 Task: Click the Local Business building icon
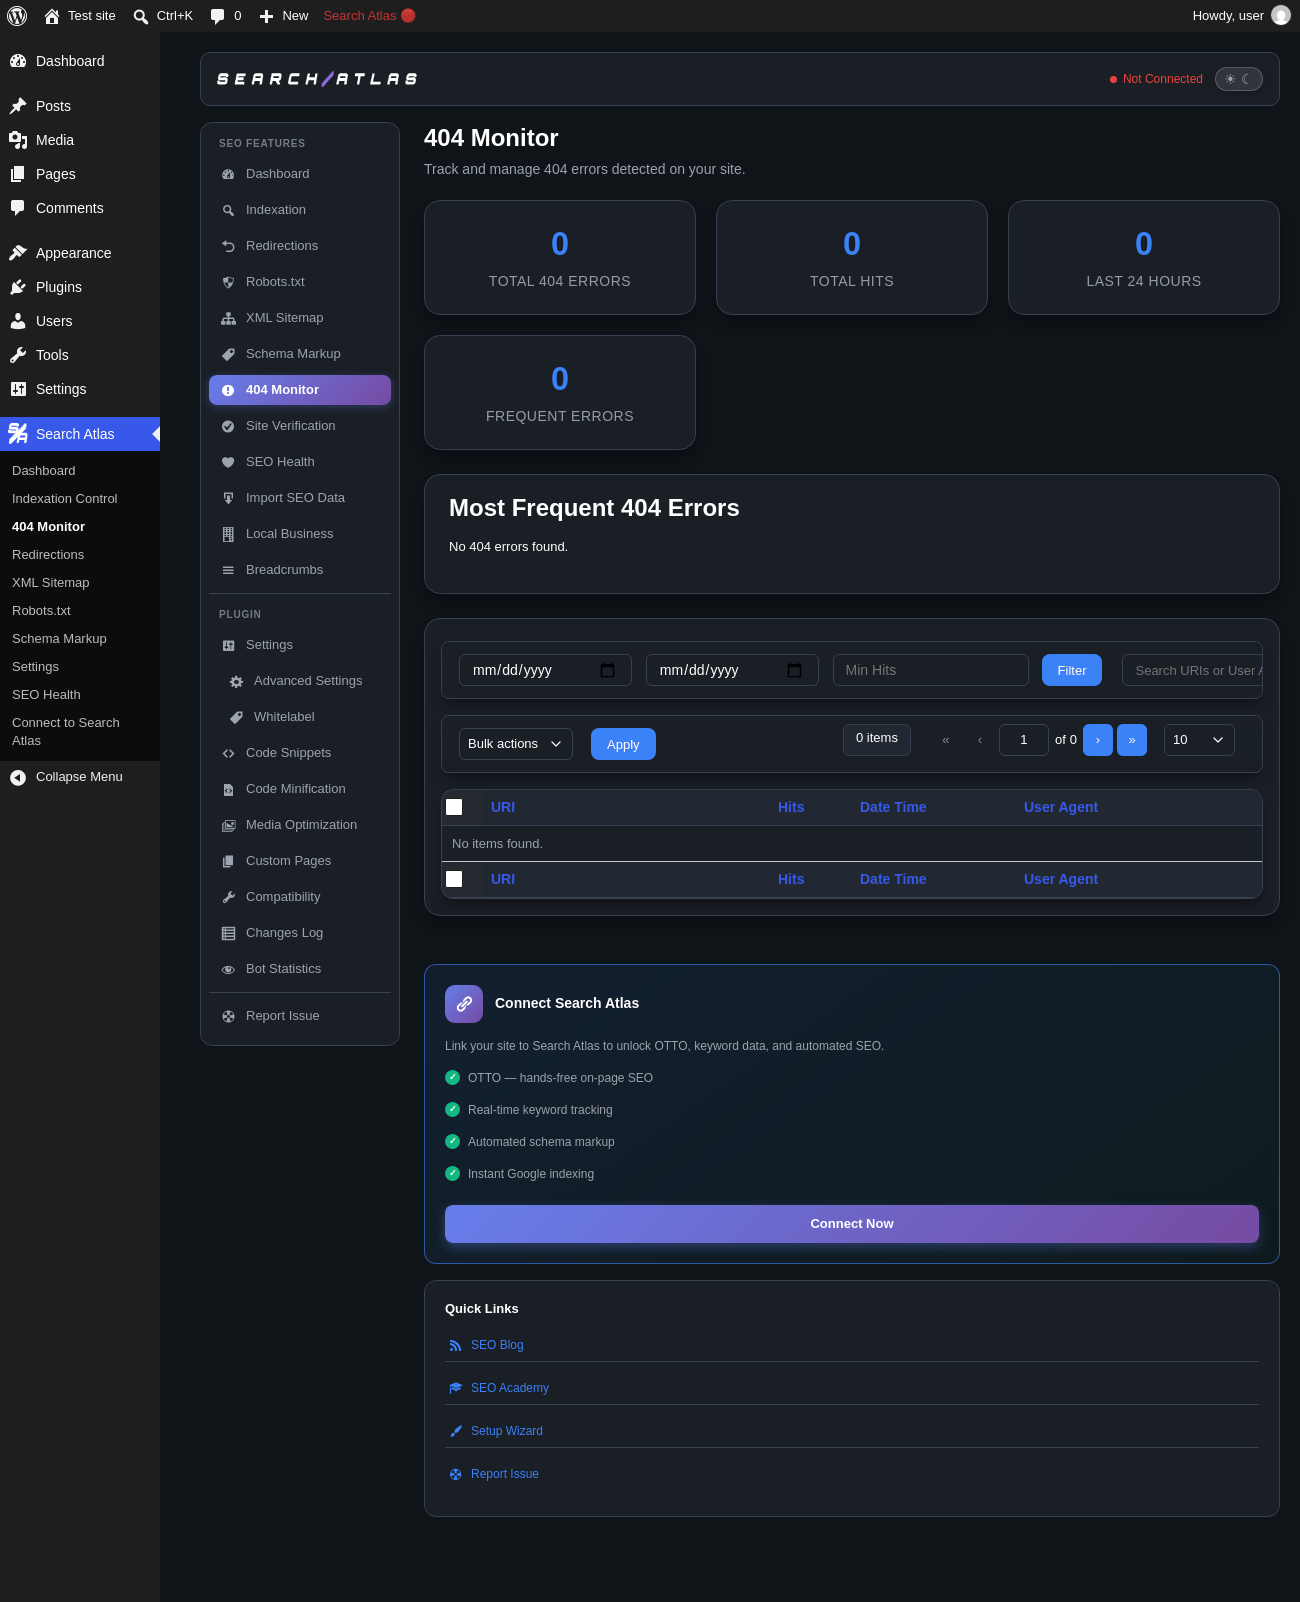click(x=228, y=534)
